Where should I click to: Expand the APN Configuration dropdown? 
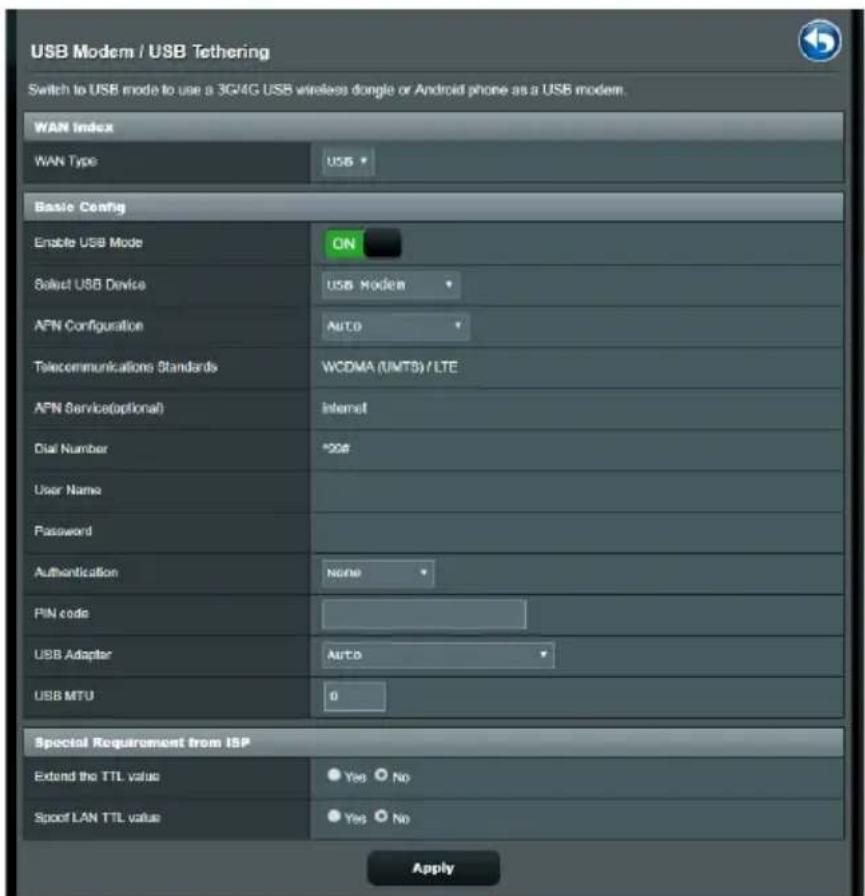[x=395, y=326]
